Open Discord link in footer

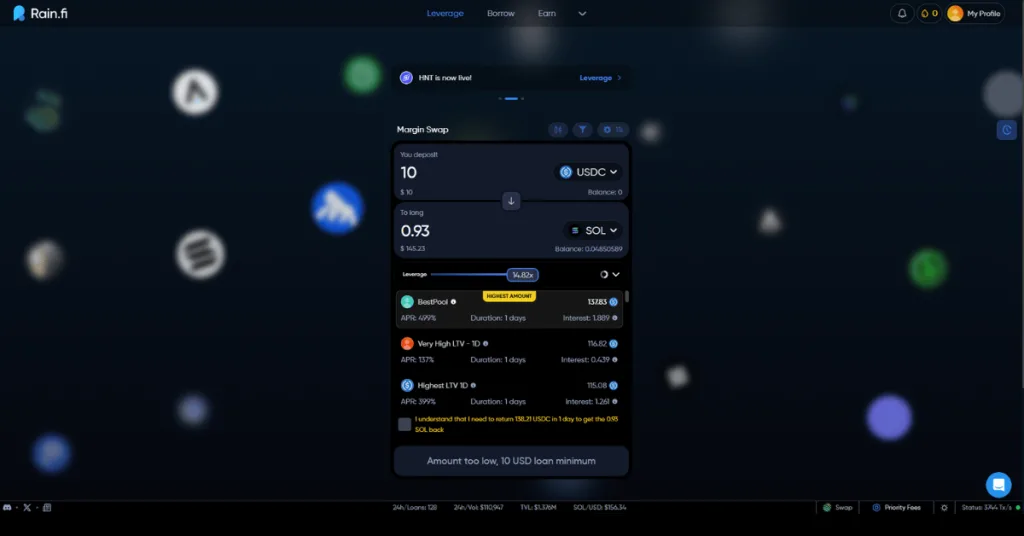coord(7,507)
